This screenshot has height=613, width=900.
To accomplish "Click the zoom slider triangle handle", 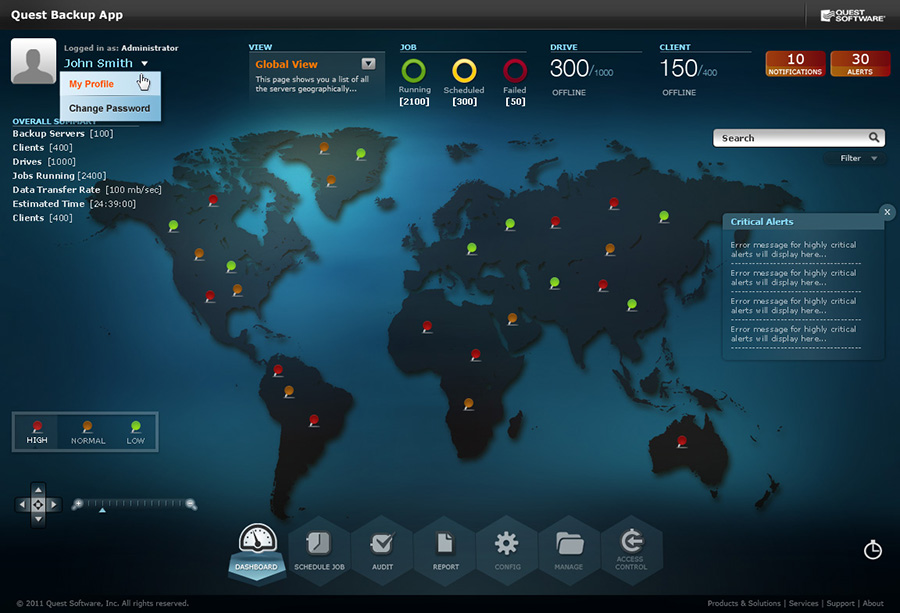I will coord(102,510).
